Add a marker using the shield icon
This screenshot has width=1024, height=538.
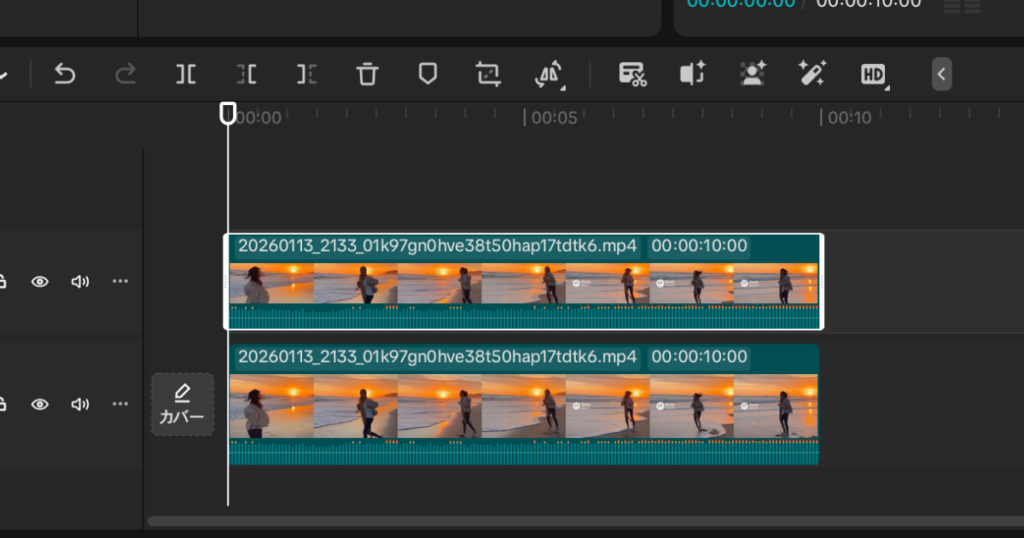click(x=428, y=74)
